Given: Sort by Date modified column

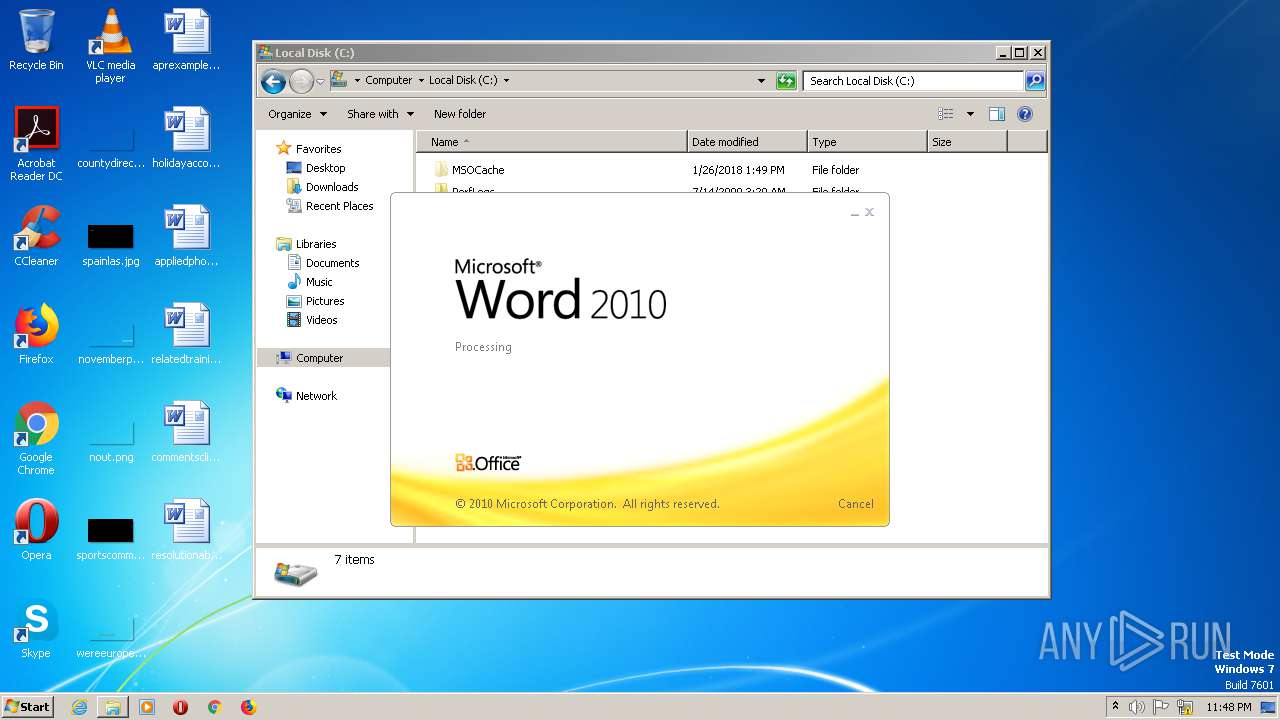Looking at the screenshot, I should (747, 142).
